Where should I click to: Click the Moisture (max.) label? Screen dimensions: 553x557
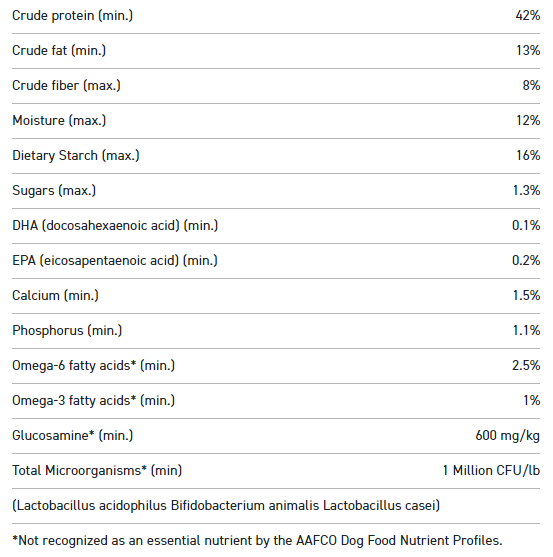pos(59,120)
